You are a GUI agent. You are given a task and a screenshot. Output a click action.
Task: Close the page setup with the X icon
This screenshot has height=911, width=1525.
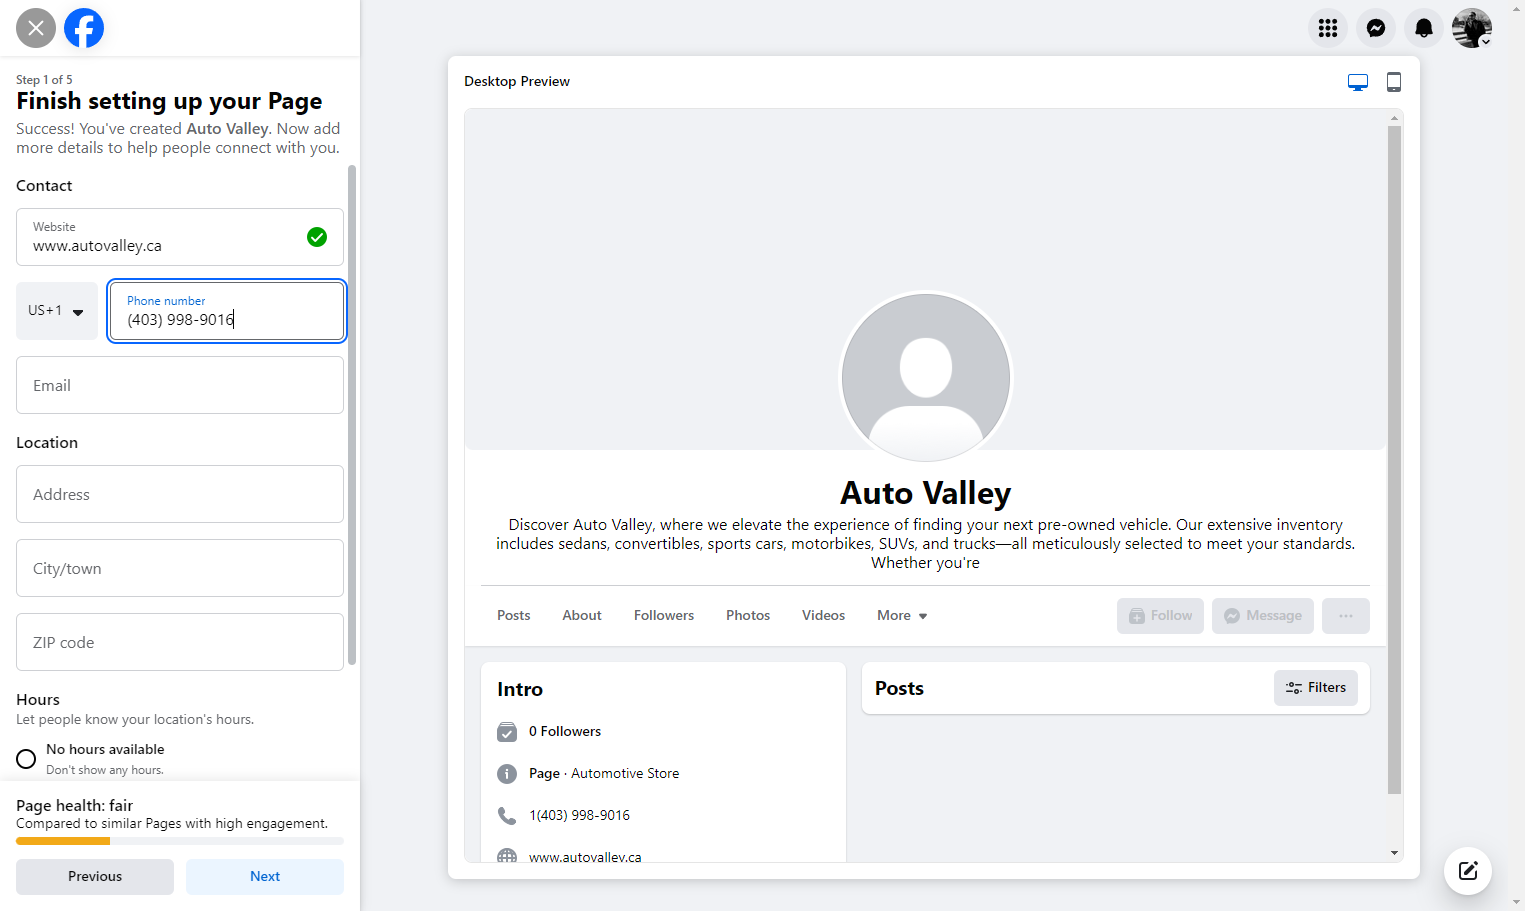[x=36, y=28]
